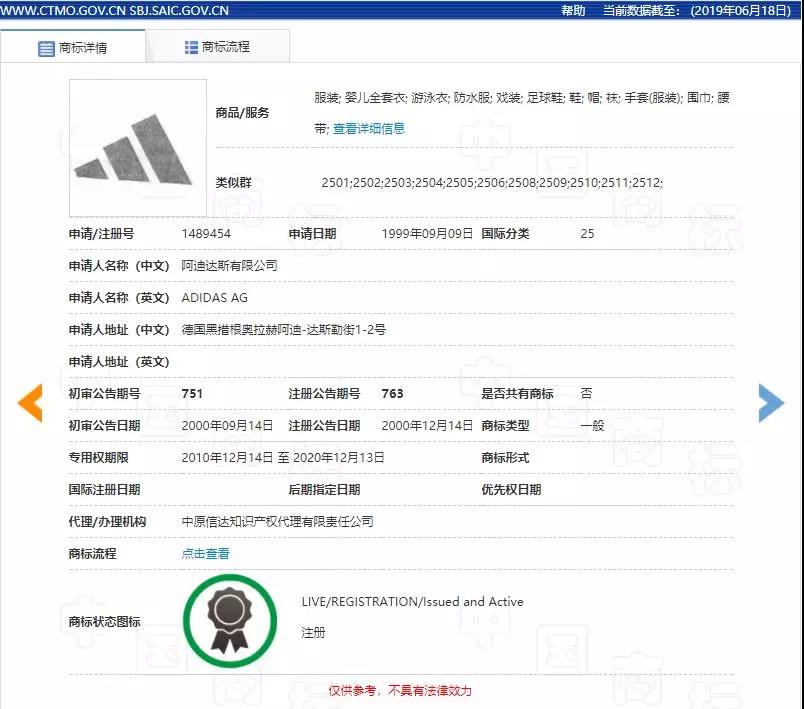This screenshot has height=709, width=804.
Task: Click 点击查看 in the 商标流程 row
Action: pyautogui.click(x=205, y=553)
